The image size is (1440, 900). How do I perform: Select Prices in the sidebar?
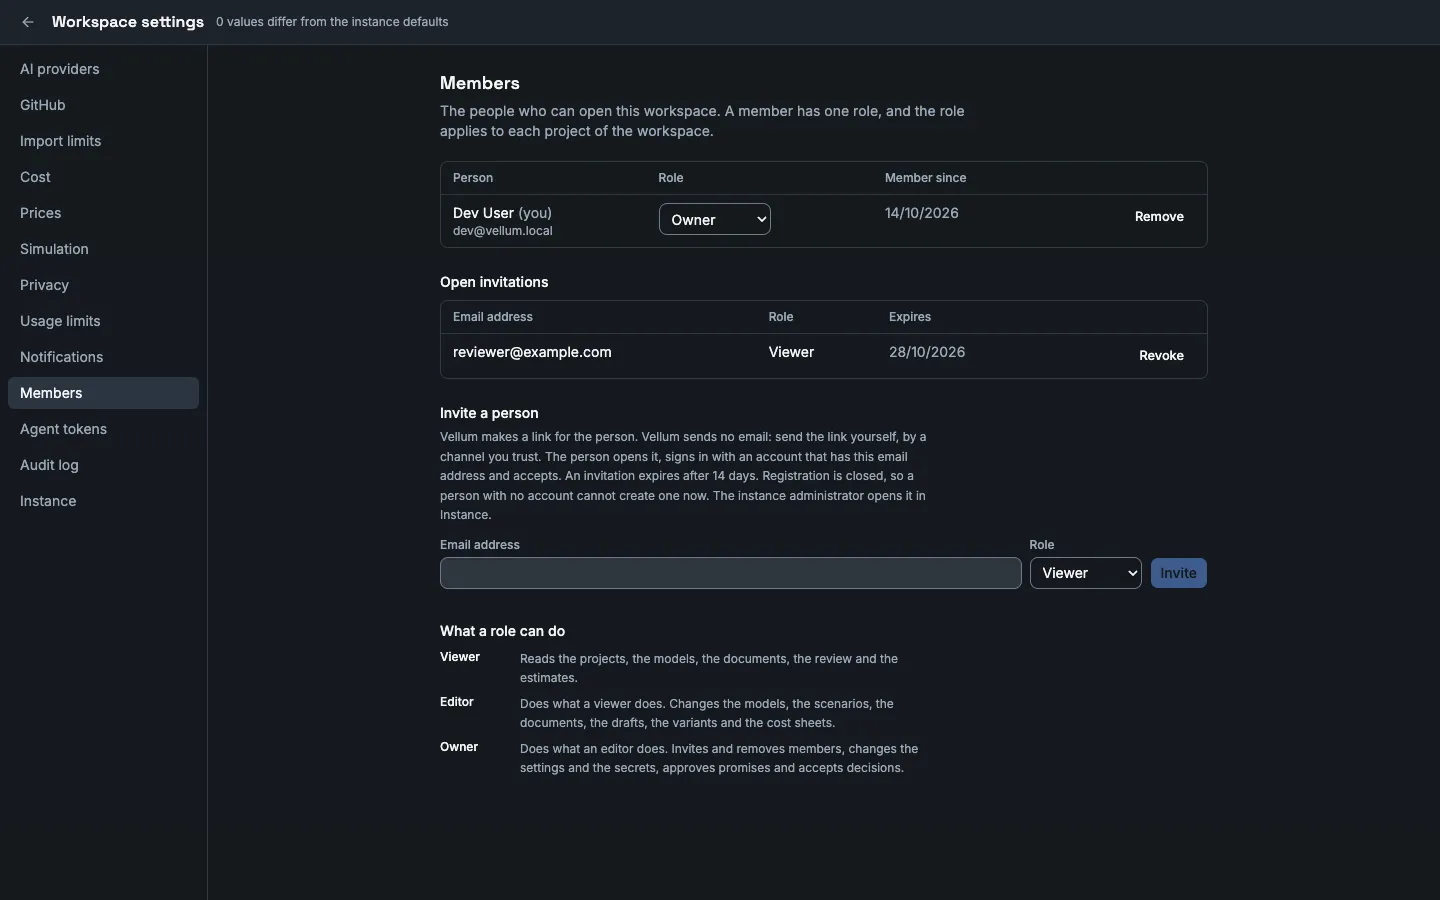103,213
